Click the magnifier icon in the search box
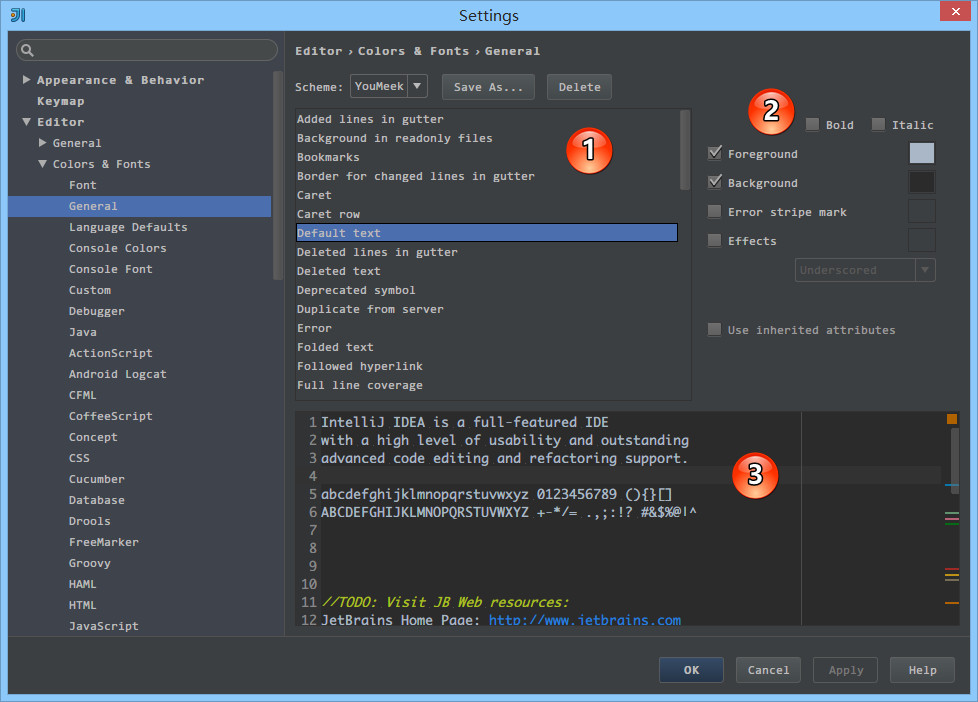Image resolution: width=978 pixels, height=702 pixels. 27,50
